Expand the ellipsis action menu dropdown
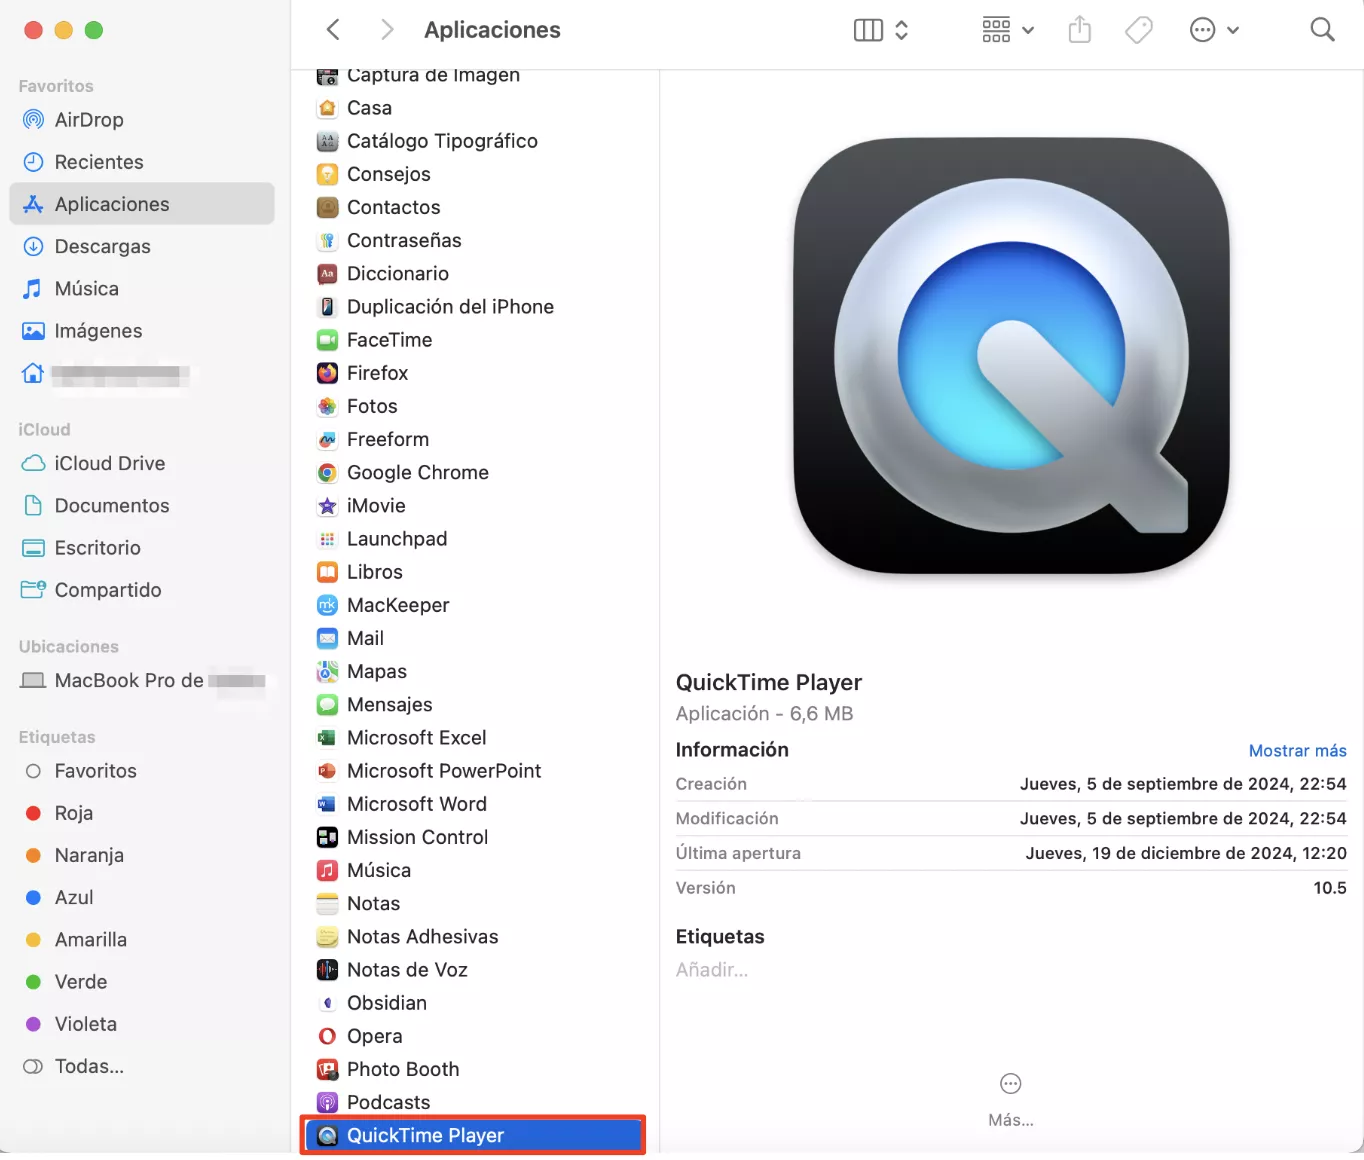 click(1214, 30)
